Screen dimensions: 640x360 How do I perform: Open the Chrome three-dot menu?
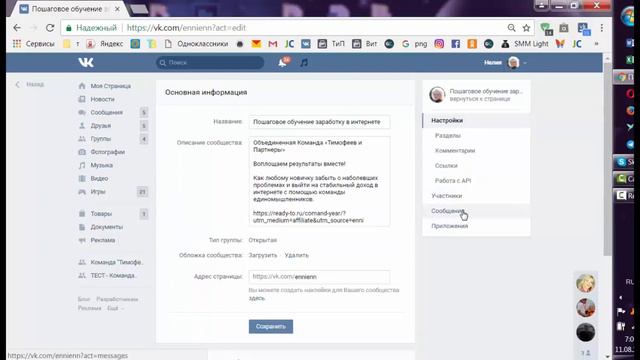[x=602, y=28]
